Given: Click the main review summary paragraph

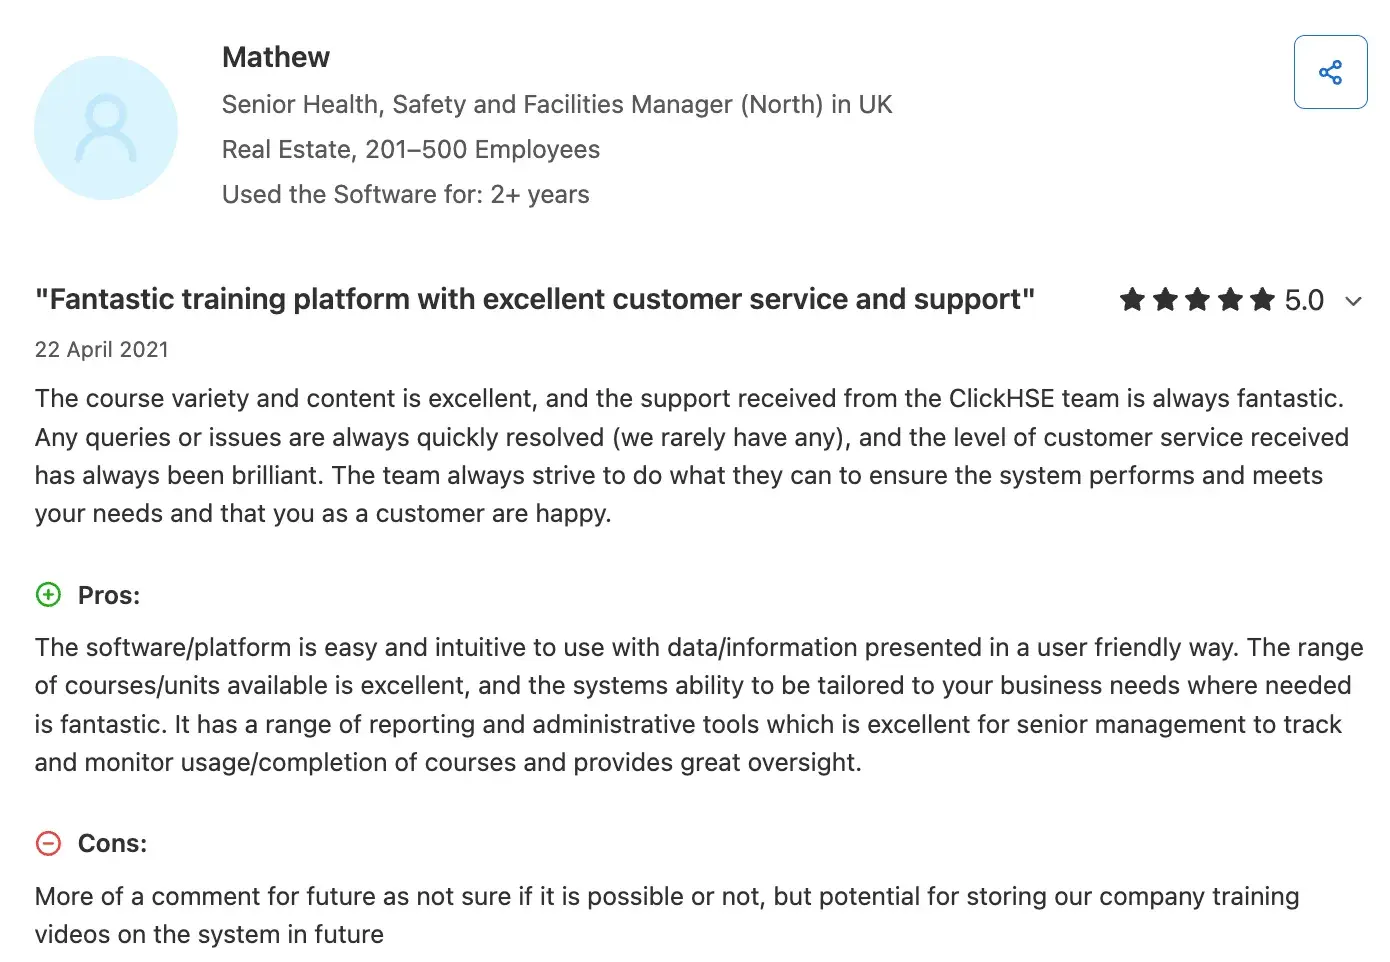Looking at the screenshot, I should point(690,456).
